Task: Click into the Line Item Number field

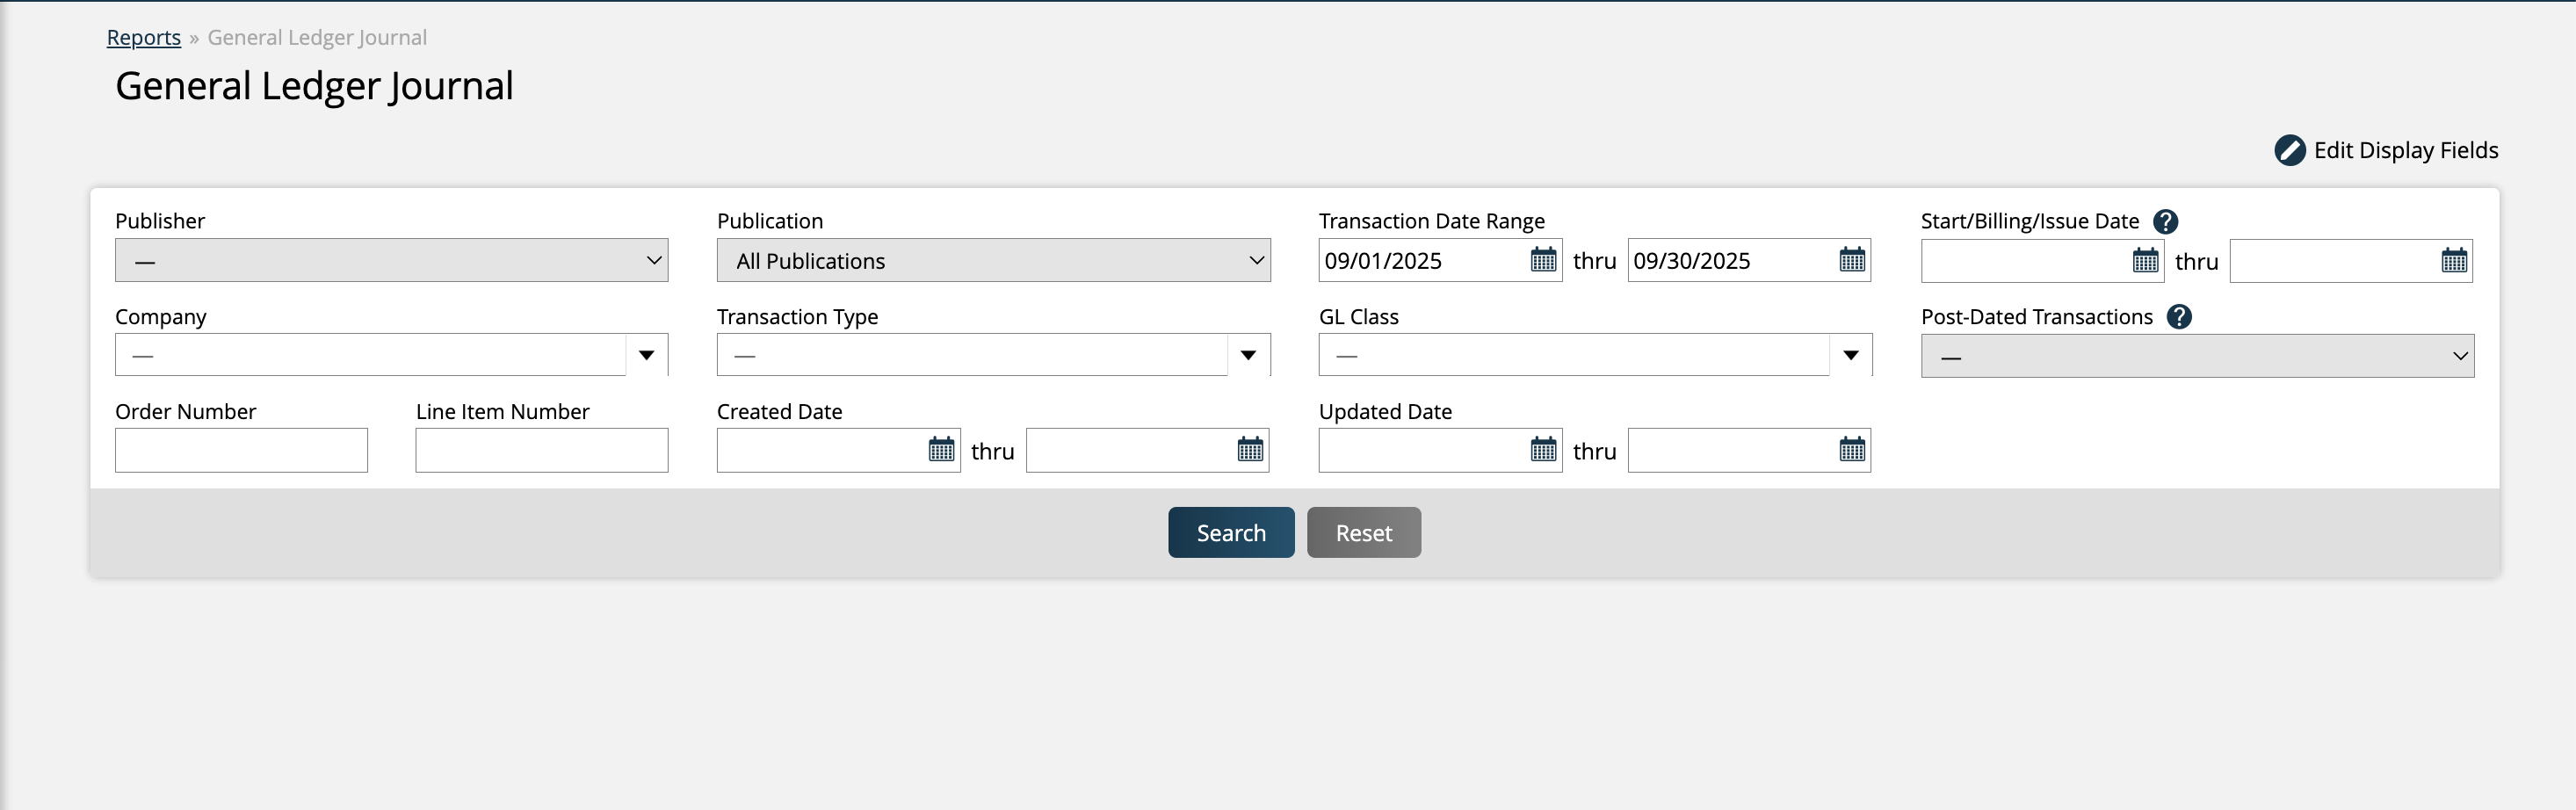Action: [541, 450]
